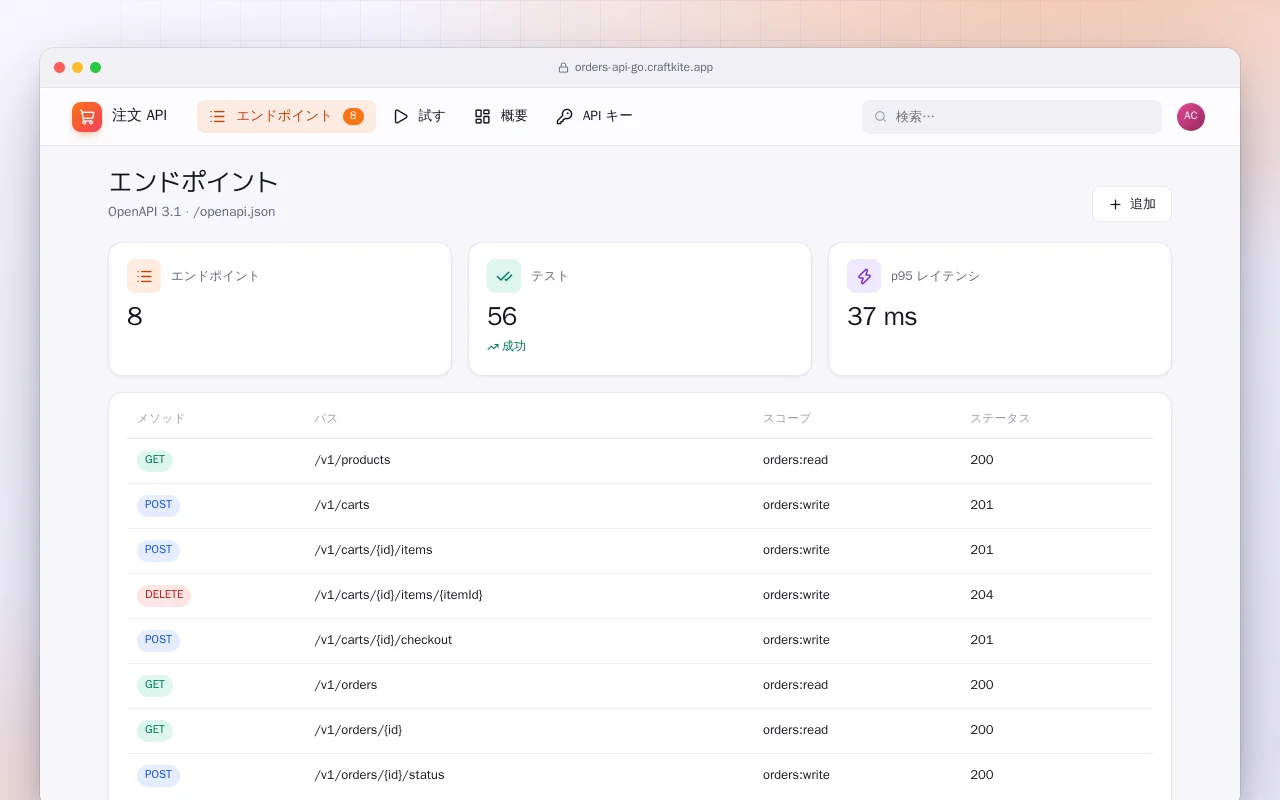Open the AC user avatar
The image size is (1280, 800).
click(1191, 117)
